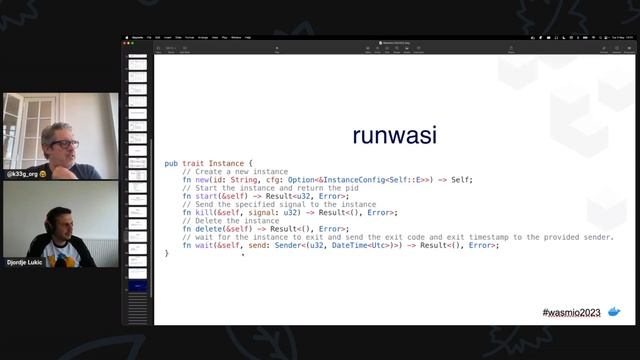The image size is (640, 360).
Task: Click the '// Delete the instance' comment
Action: (231, 221)
